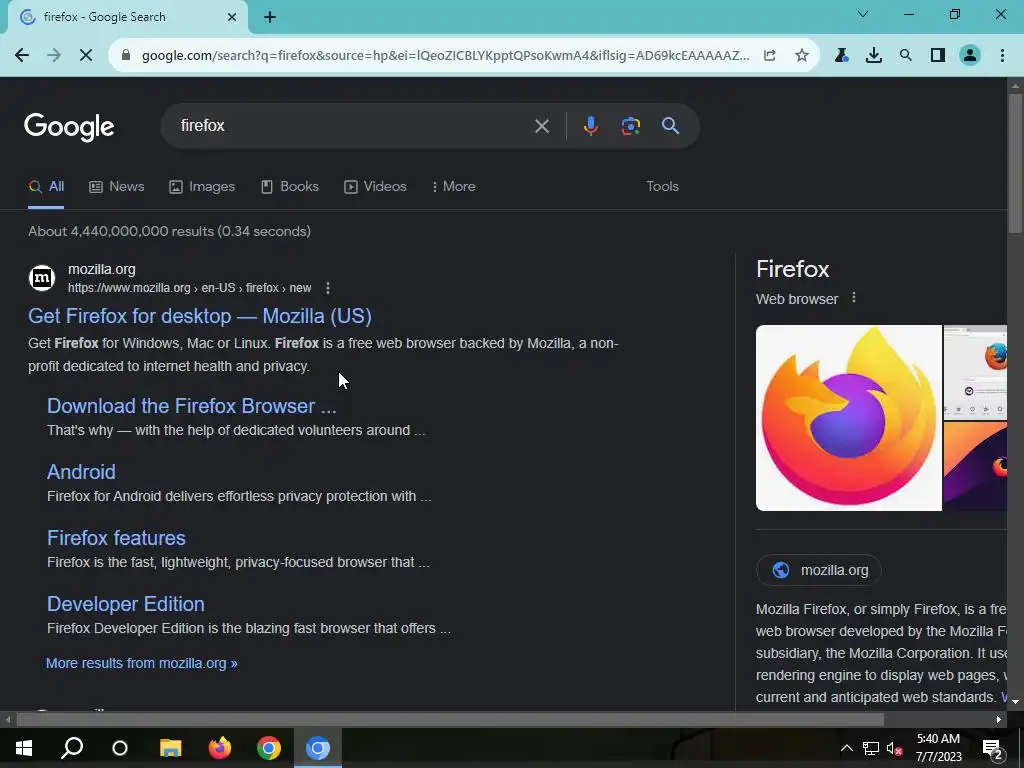Screen dimensions: 1024x768
Task: Open the Chrome profile avatar
Action: point(970,56)
